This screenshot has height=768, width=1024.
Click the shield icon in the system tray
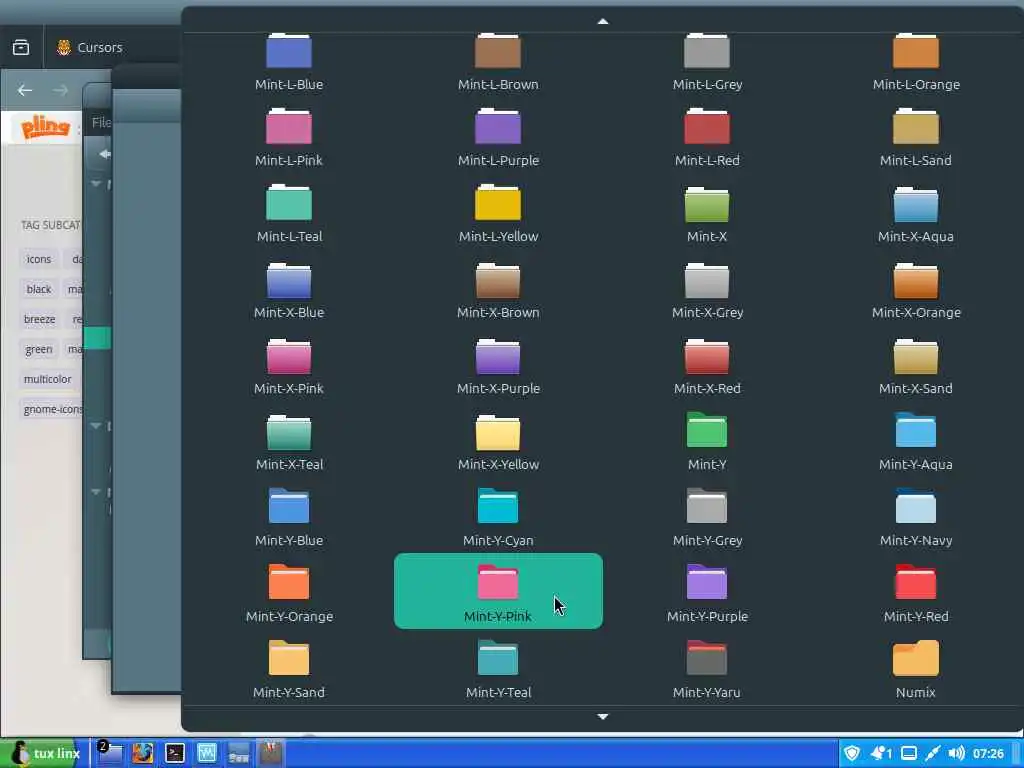click(852, 754)
